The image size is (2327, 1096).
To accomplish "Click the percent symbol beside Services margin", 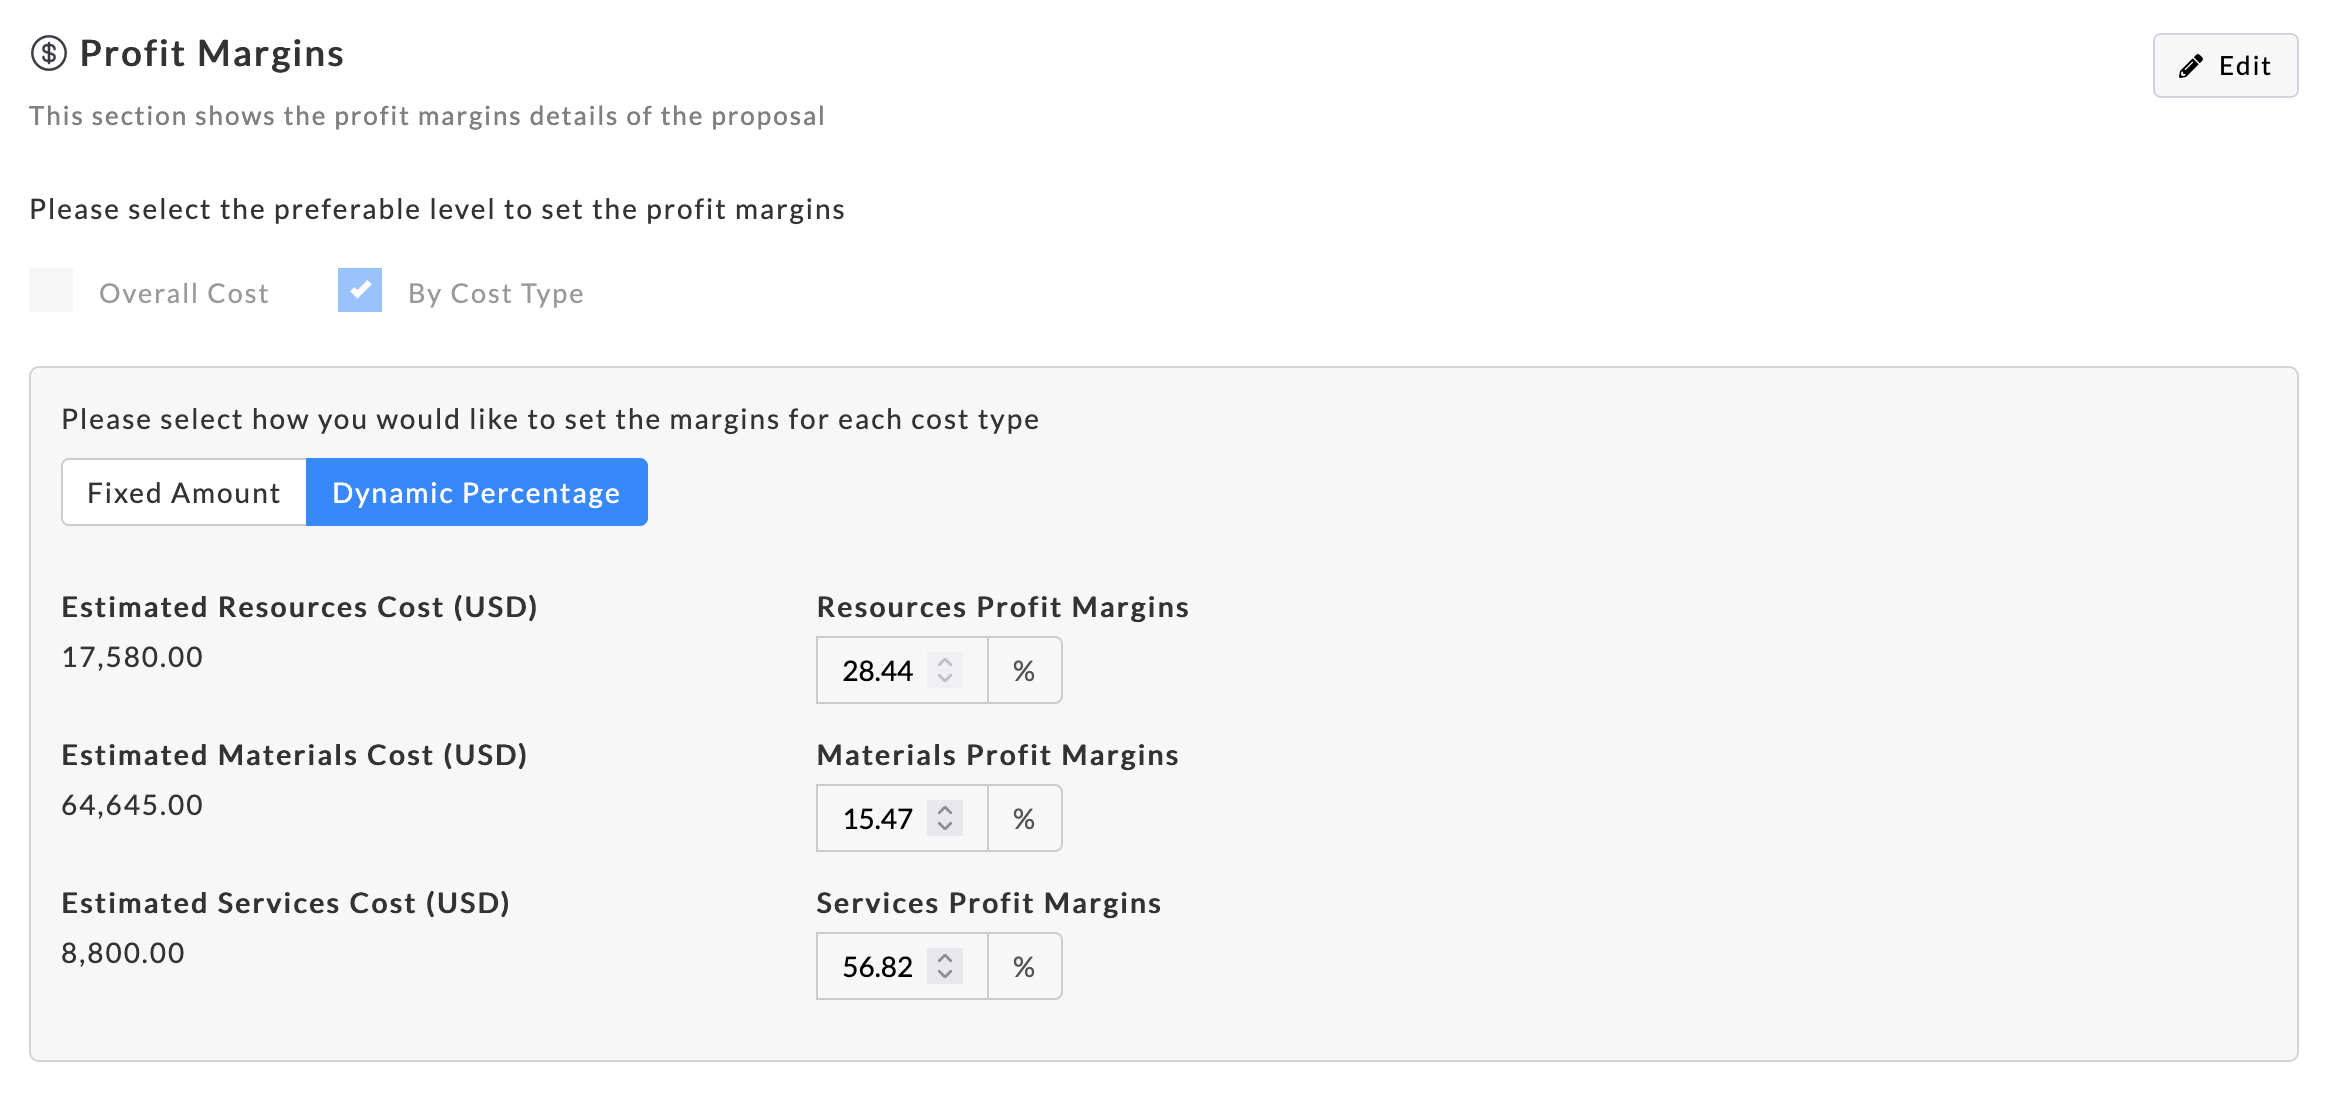I will point(1024,967).
